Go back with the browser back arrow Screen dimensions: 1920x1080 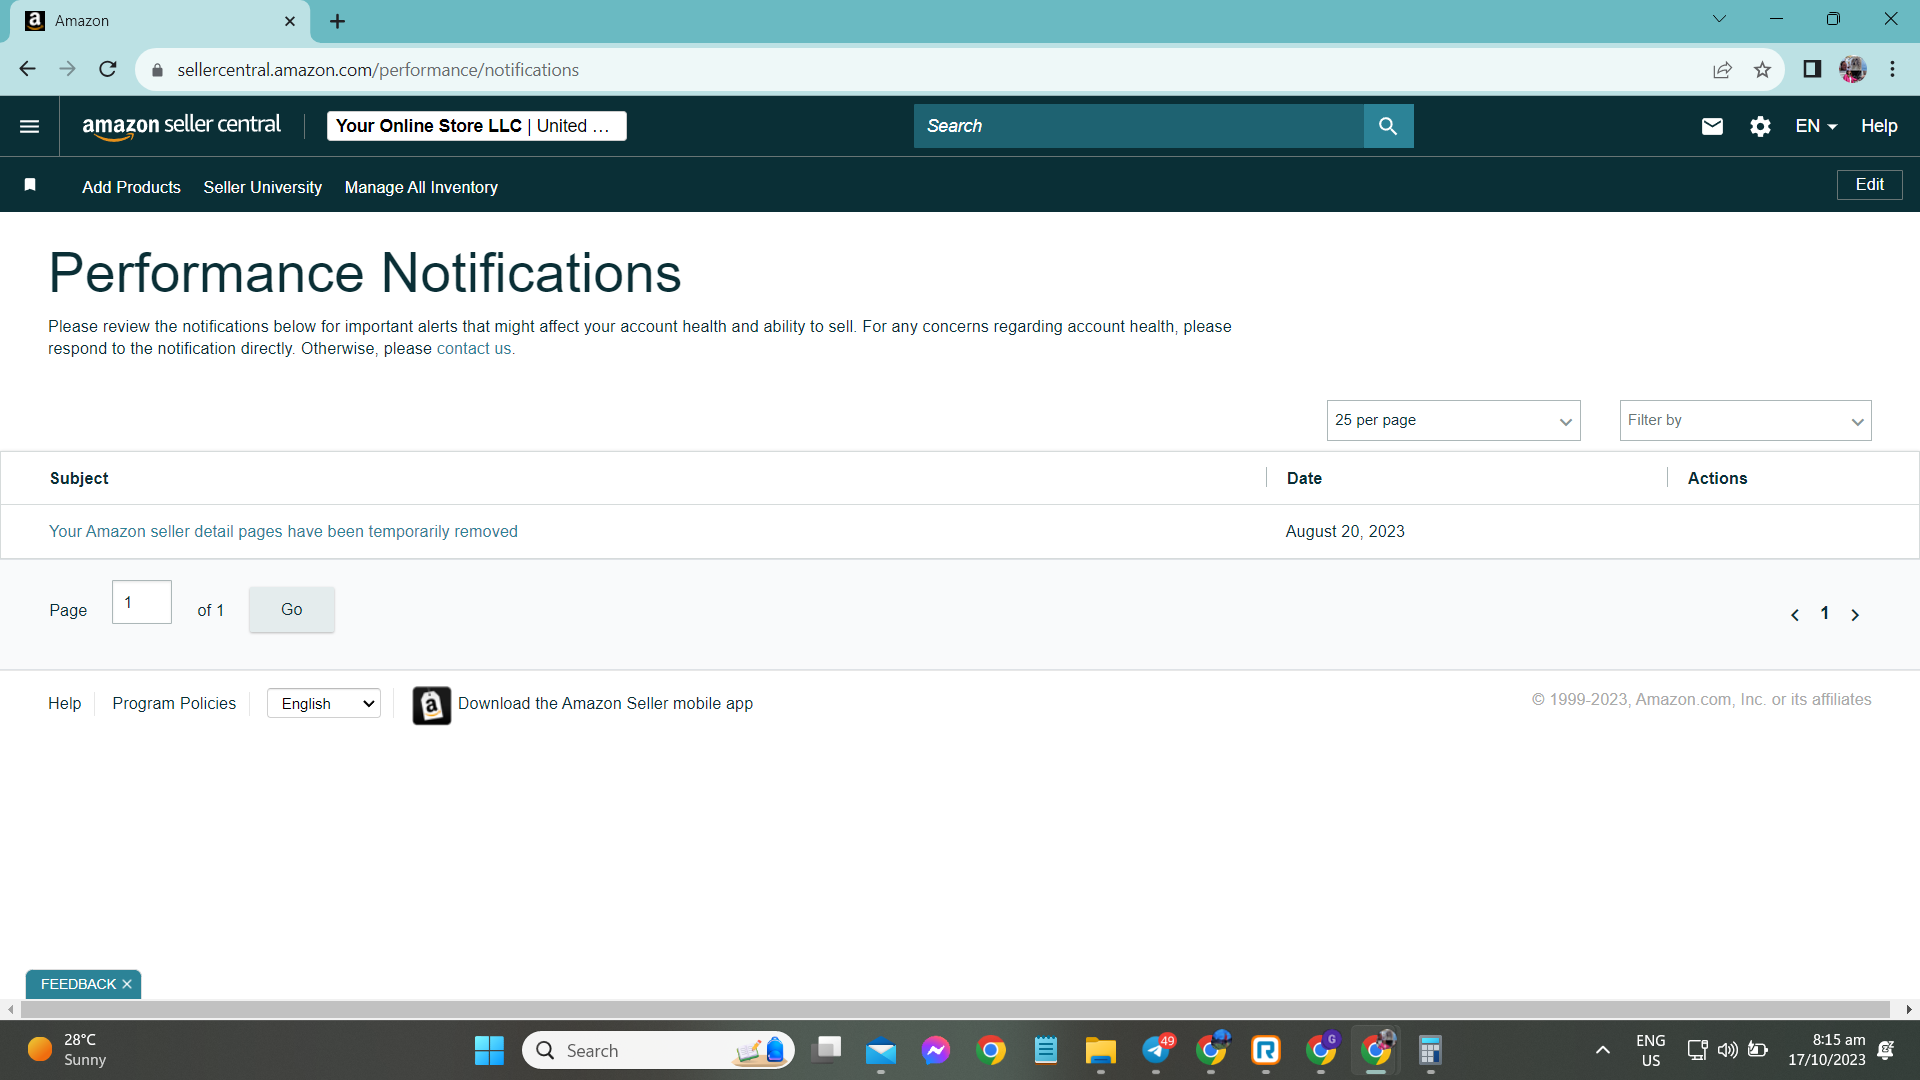tap(27, 69)
